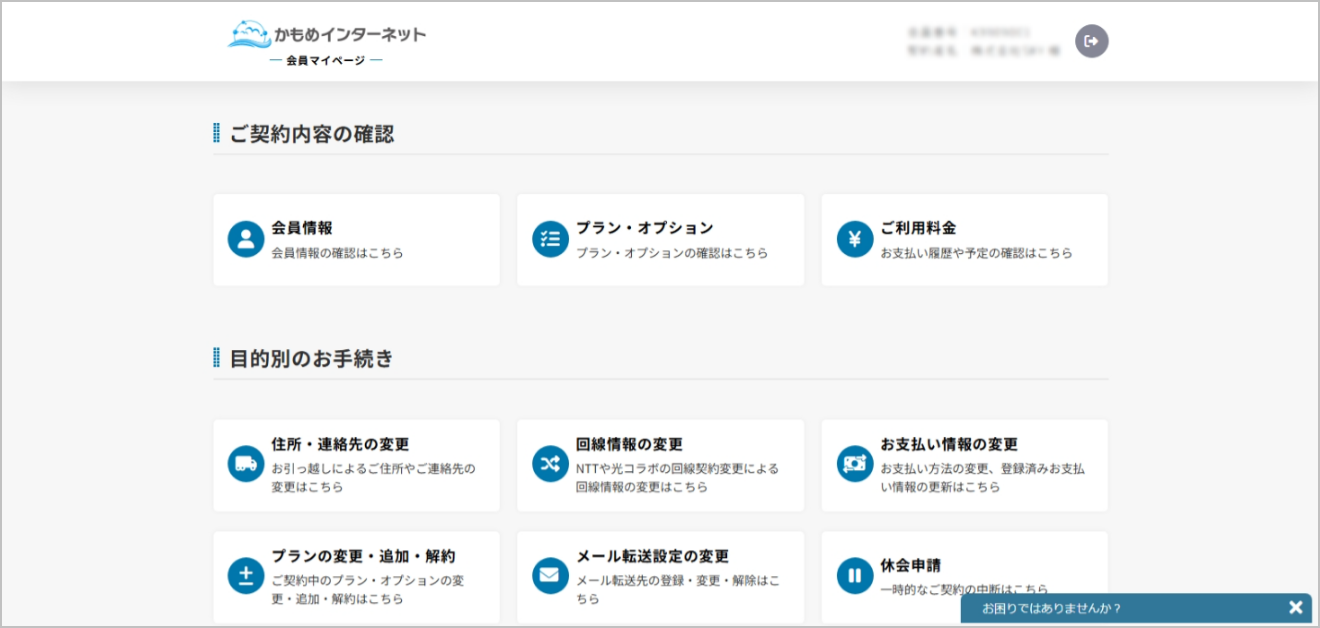Open the お困りではありませんか？ help bar
1320x628 pixels.
[1052, 608]
